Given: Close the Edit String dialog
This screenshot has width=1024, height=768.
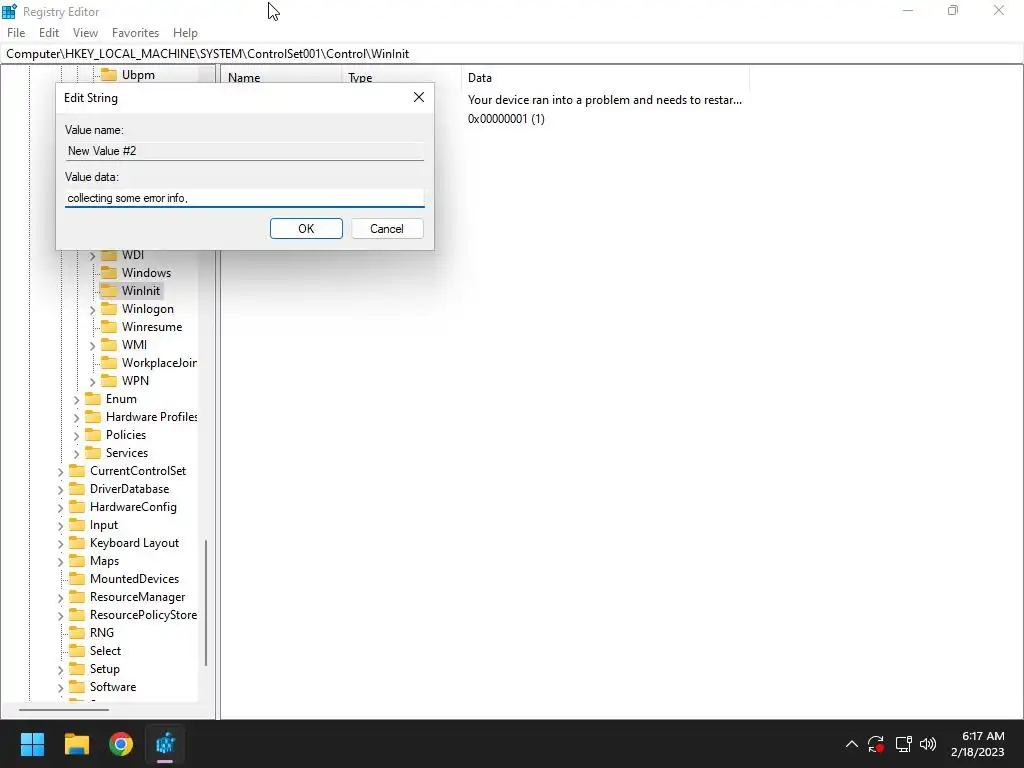Looking at the screenshot, I should coord(419,97).
